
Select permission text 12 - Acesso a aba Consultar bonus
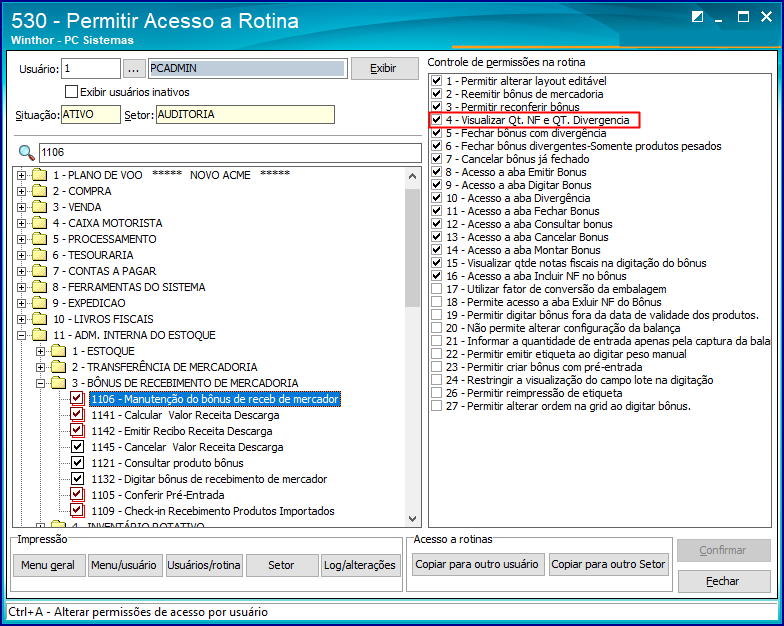tap(529, 224)
